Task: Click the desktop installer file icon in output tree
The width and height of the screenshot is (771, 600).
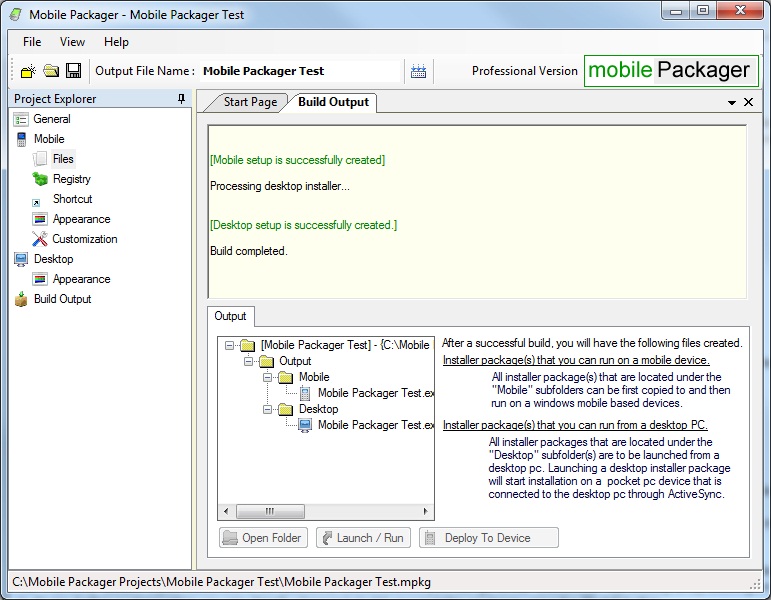Action: 305,425
